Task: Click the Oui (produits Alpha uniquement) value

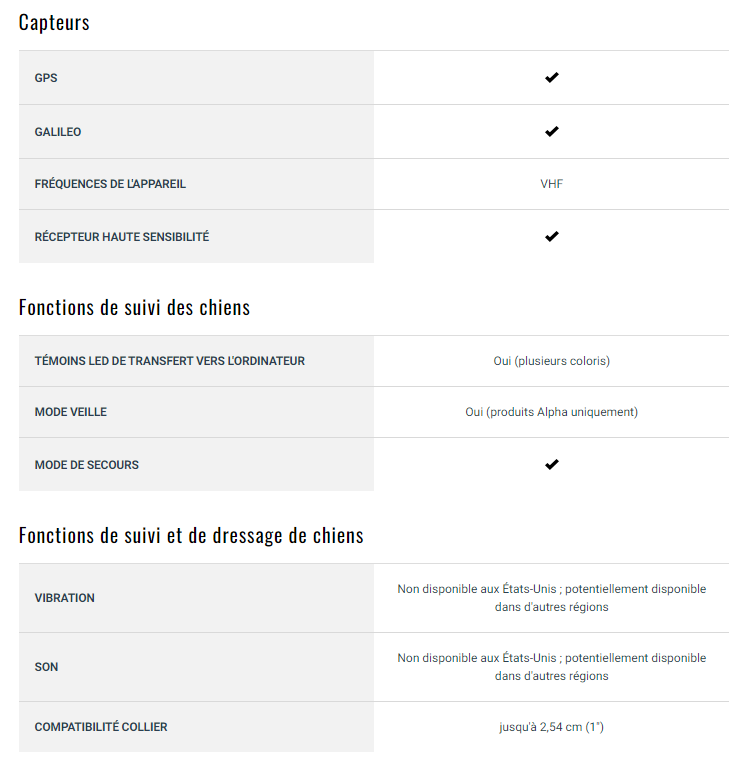Action: [x=551, y=412]
